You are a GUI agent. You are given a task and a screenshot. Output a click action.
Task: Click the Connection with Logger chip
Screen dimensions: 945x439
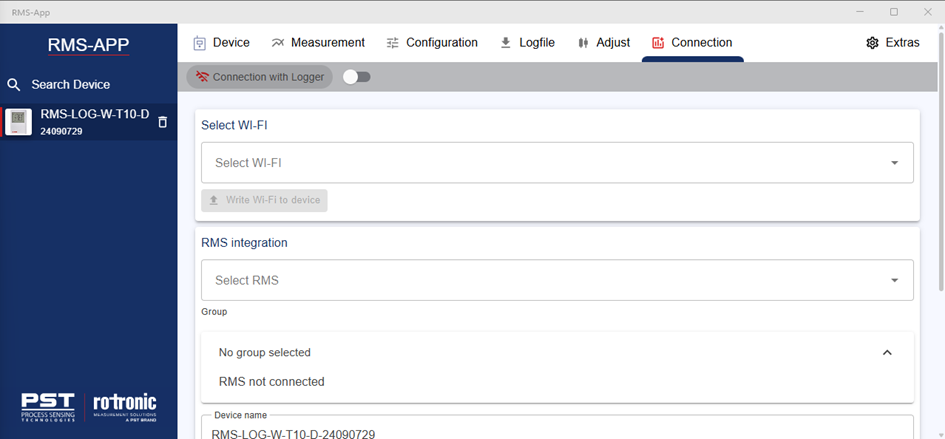259,77
